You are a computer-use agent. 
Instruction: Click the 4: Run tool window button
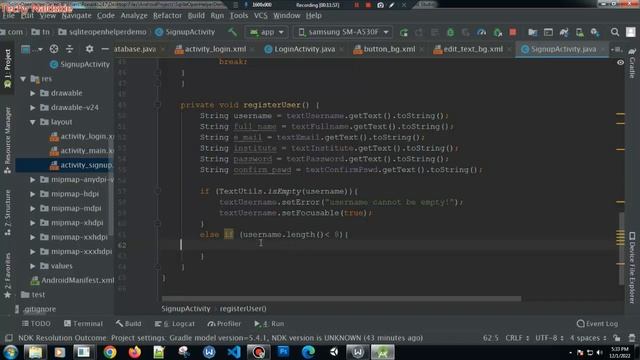coord(269,324)
